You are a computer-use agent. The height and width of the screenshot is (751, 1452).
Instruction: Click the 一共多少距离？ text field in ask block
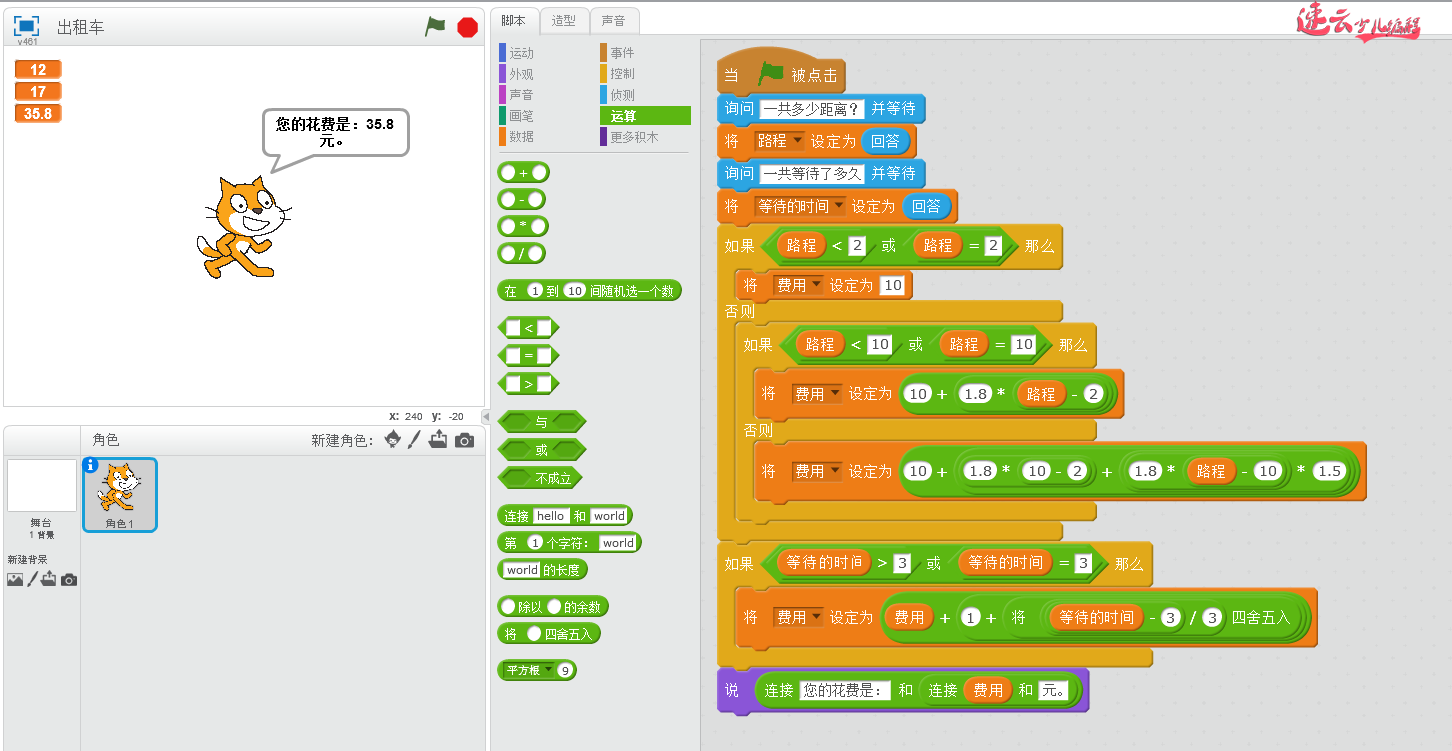[x=812, y=108]
